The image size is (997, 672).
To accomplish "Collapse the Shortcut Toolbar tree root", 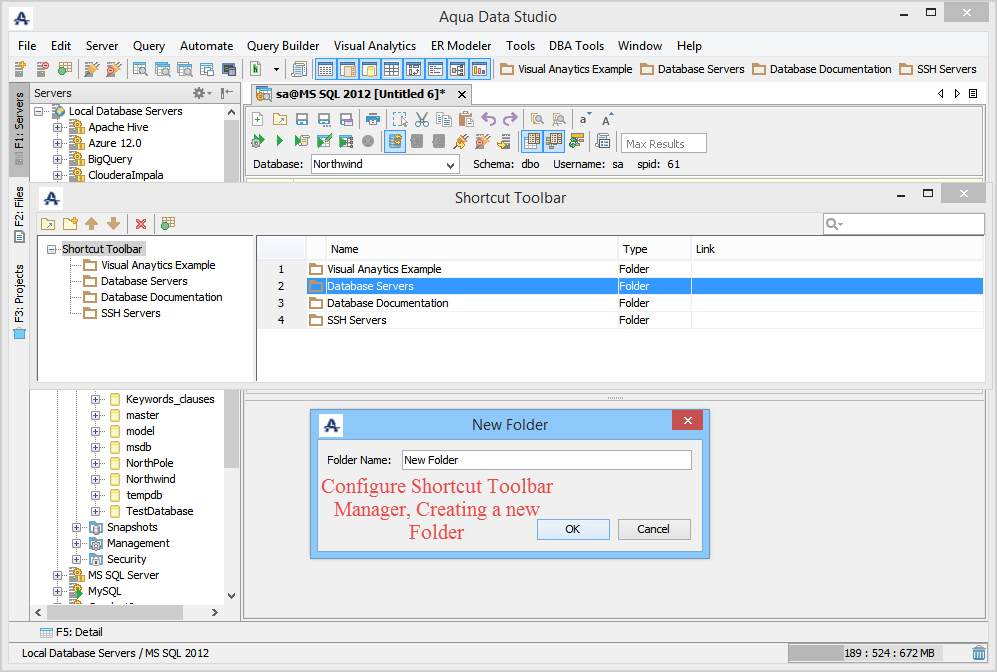I will click(x=52, y=249).
